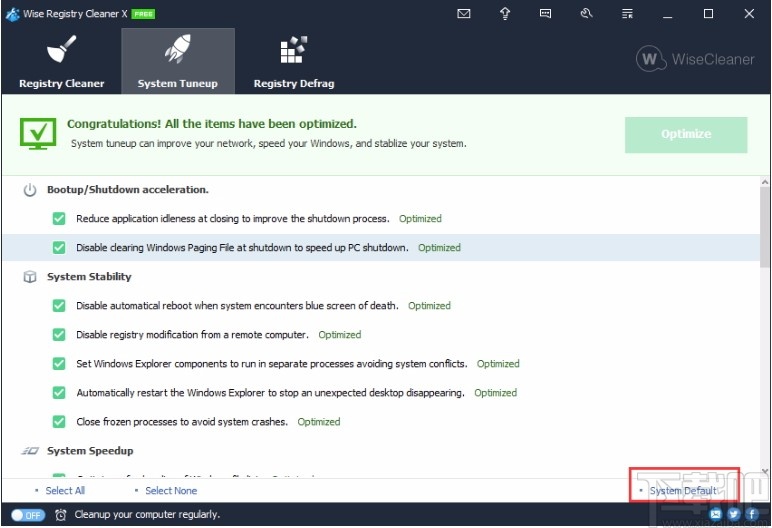Uncheck Automatically restart the Windows Explorer
Image resolution: width=772 pixels, height=528 pixels.
click(x=59, y=393)
